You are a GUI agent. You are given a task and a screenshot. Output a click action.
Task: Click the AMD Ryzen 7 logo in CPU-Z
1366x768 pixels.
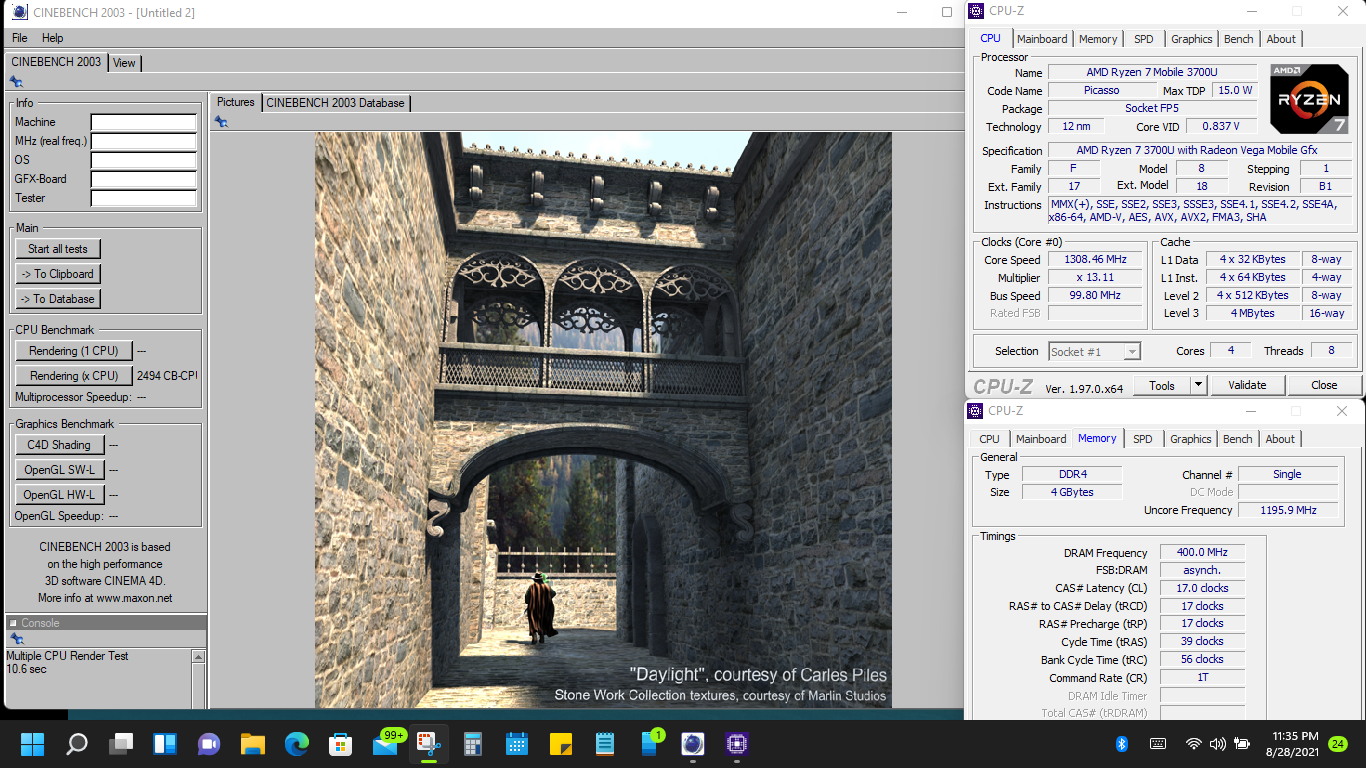point(1309,99)
